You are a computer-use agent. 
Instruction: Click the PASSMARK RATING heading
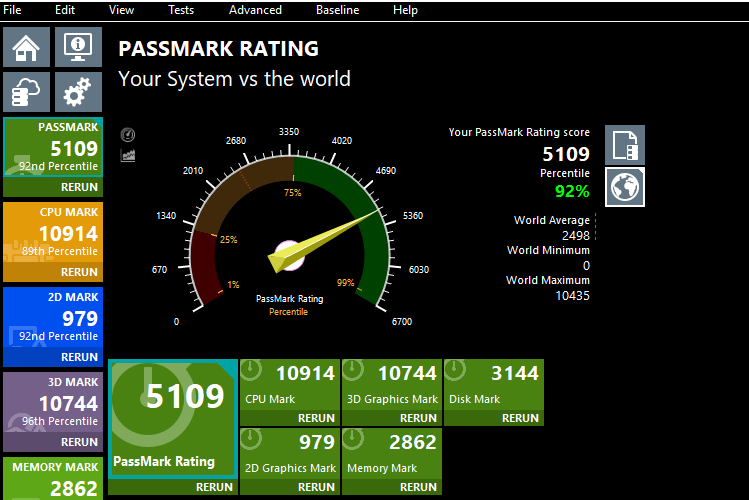coord(218,49)
